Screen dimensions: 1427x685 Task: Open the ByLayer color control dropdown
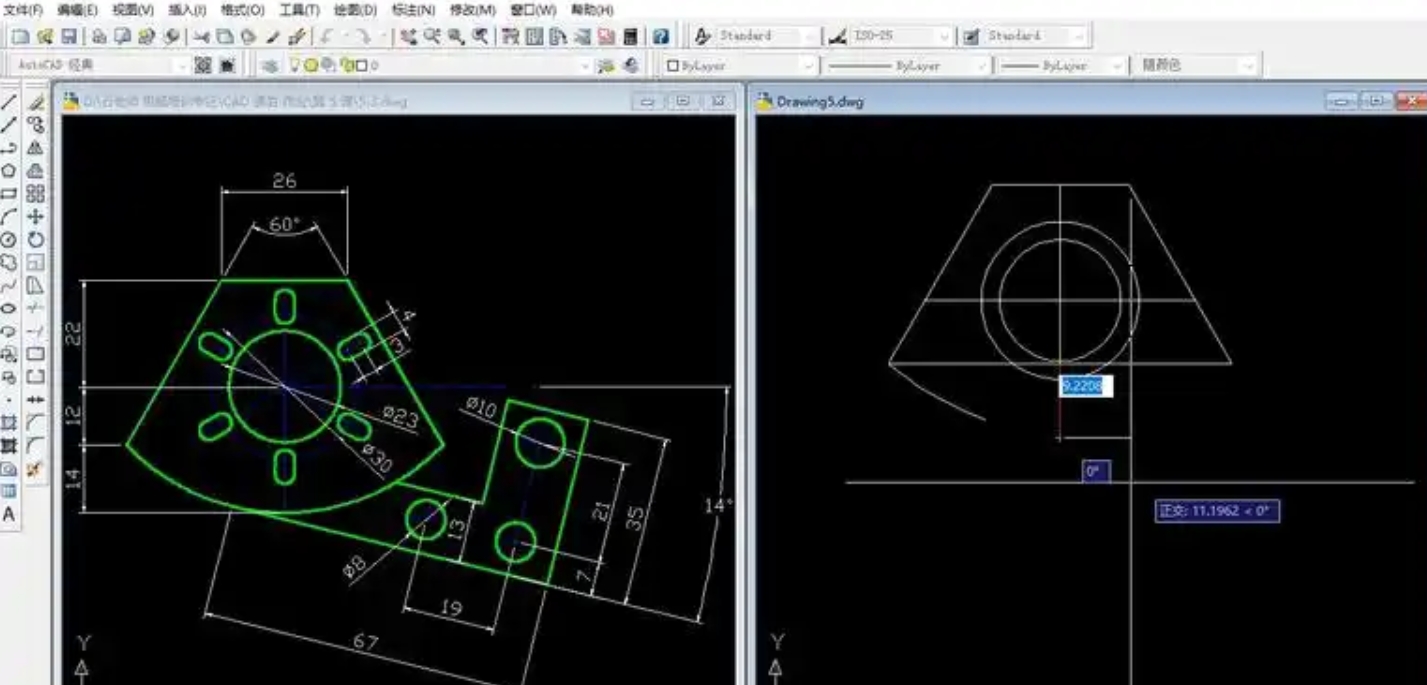click(x=808, y=66)
